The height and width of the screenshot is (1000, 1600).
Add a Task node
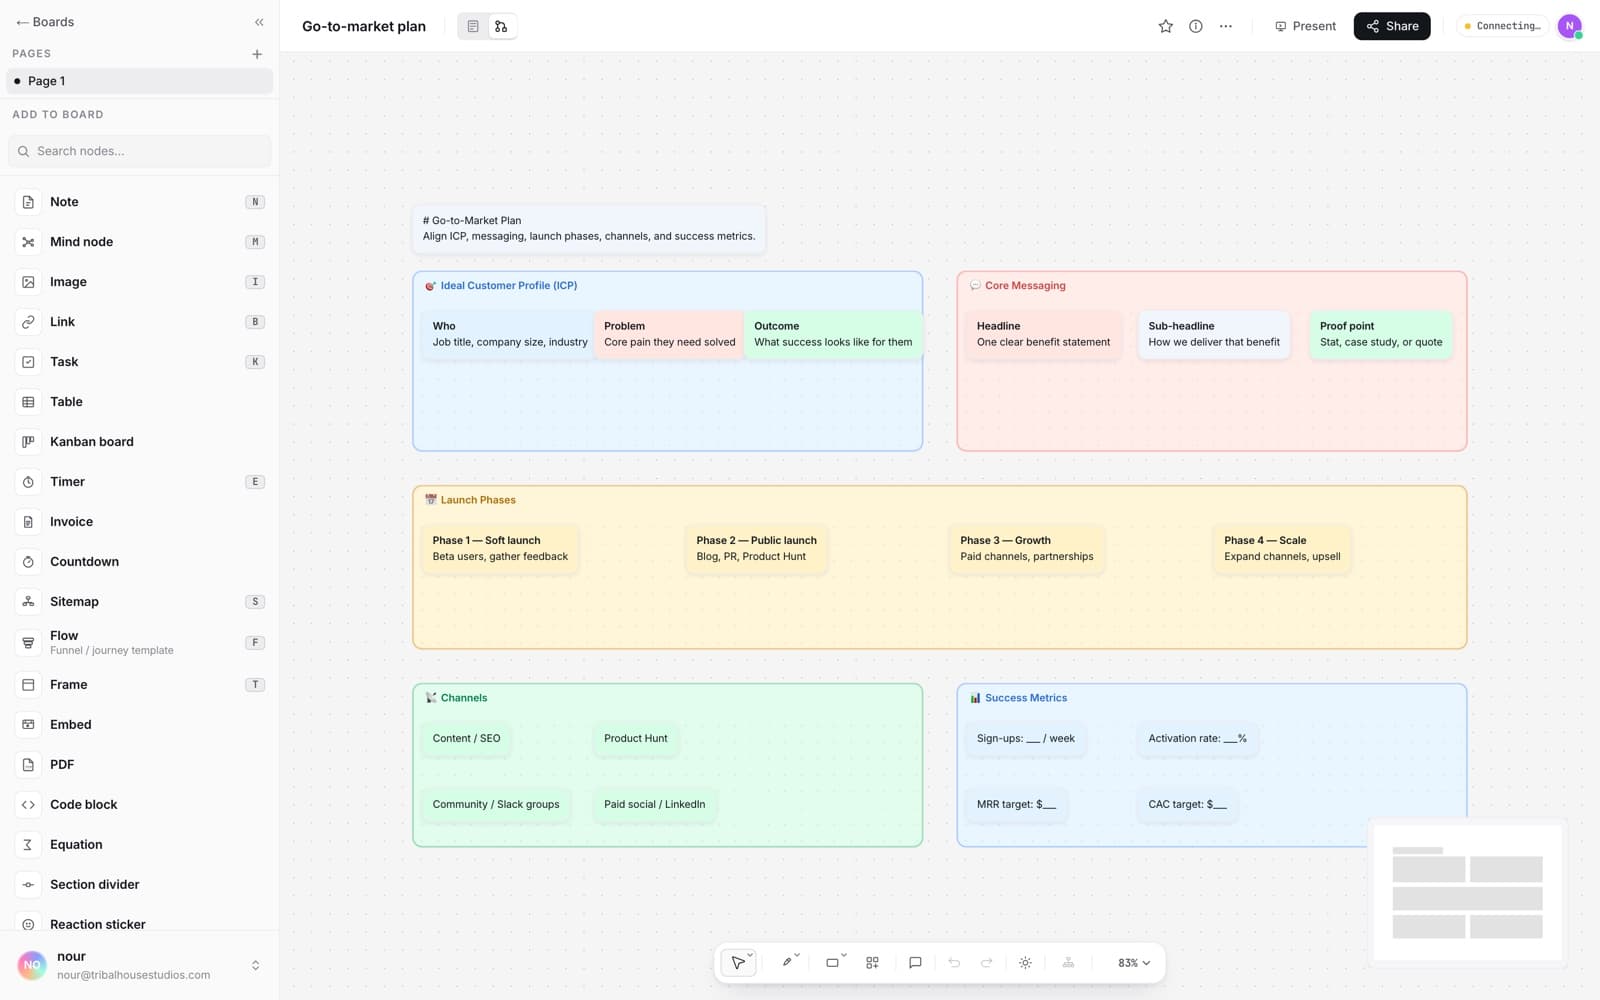(139, 362)
